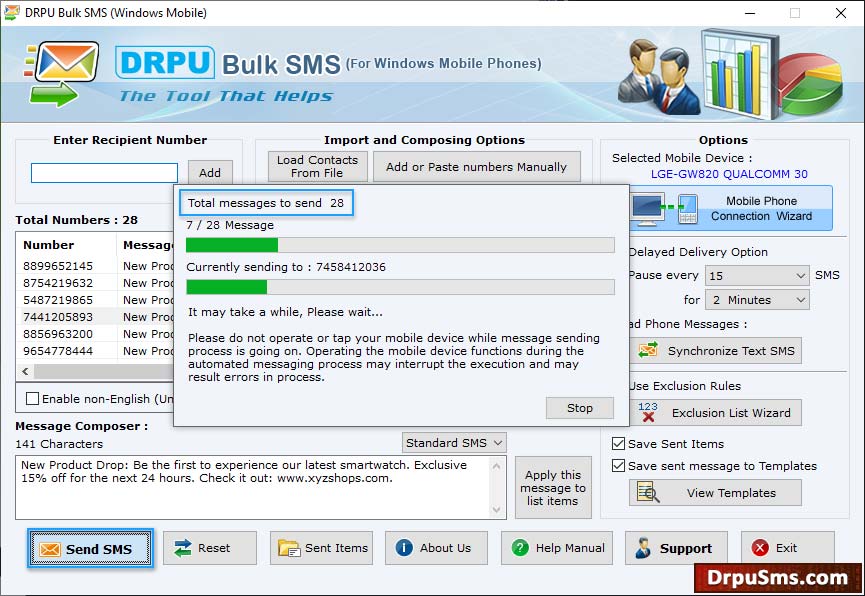Click the DrpuSms.com link badge

778,578
